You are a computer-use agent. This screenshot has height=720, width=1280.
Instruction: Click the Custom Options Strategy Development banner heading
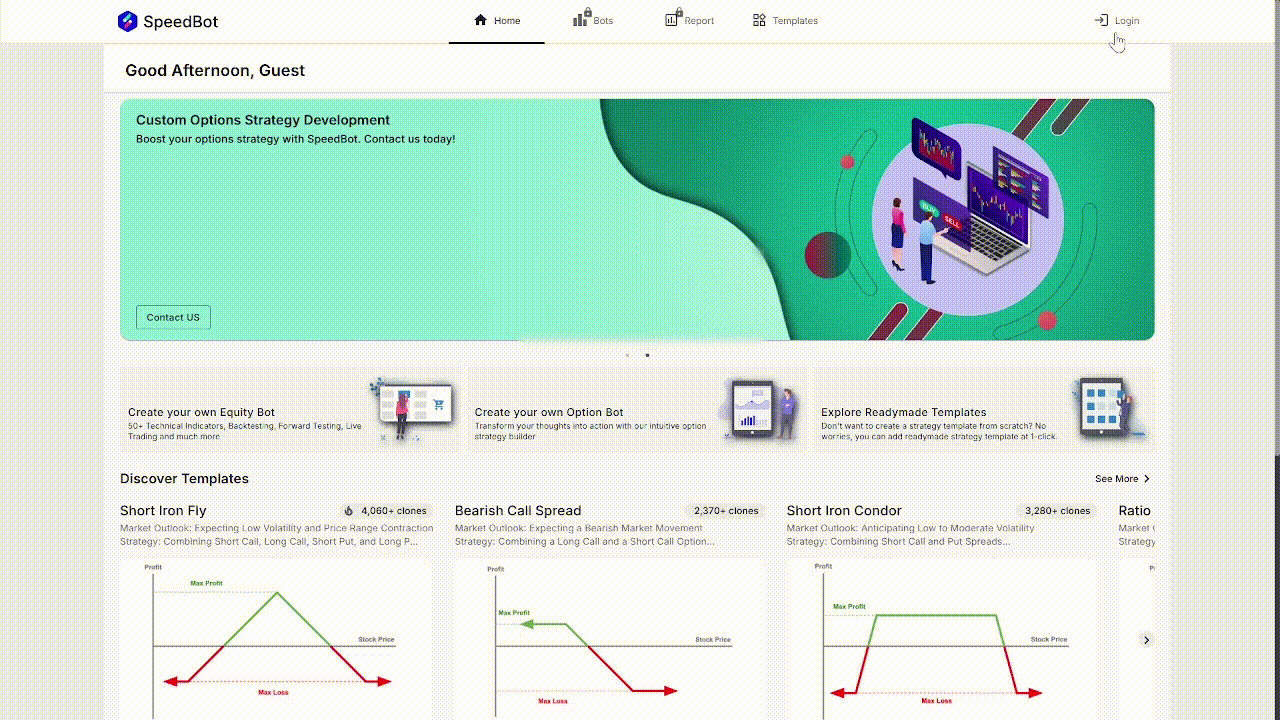click(263, 120)
